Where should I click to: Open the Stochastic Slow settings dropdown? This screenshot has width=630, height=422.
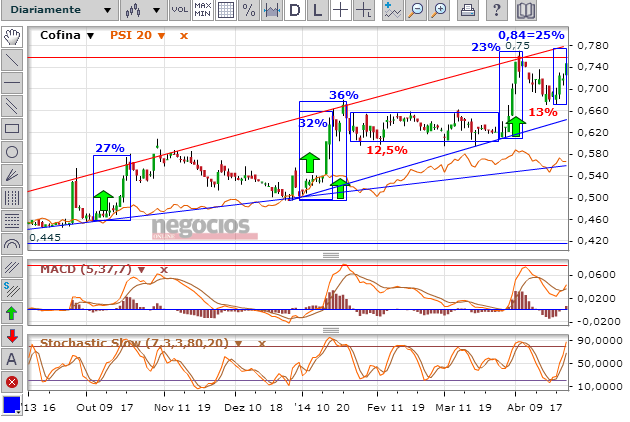pos(238,344)
